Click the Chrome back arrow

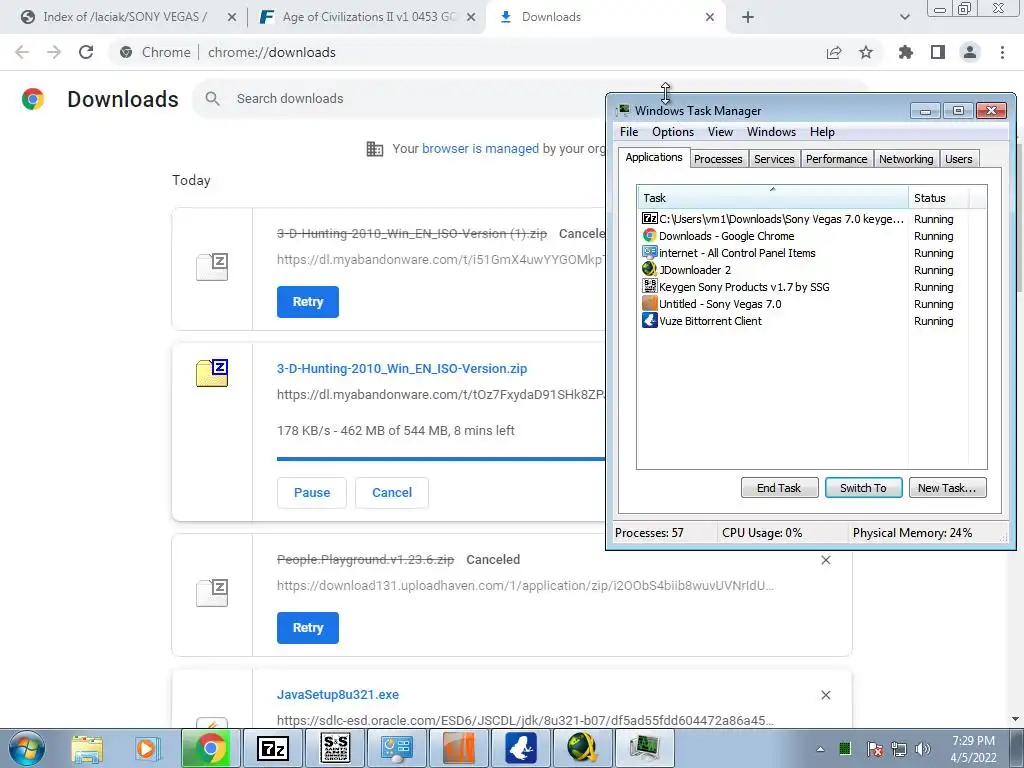pyautogui.click(x=22, y=52)
